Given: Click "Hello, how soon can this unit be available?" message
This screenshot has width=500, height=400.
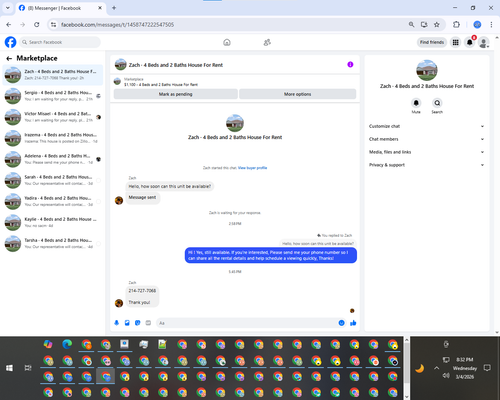Looking at the screenshot, I should 170,186.
